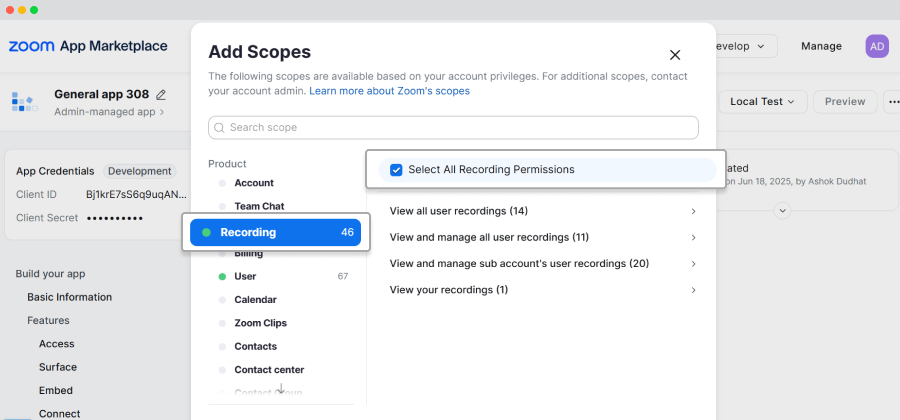Viewport: 900px width, 420px height.
Task: Select the Contact center product category
Action: [269, 370]
